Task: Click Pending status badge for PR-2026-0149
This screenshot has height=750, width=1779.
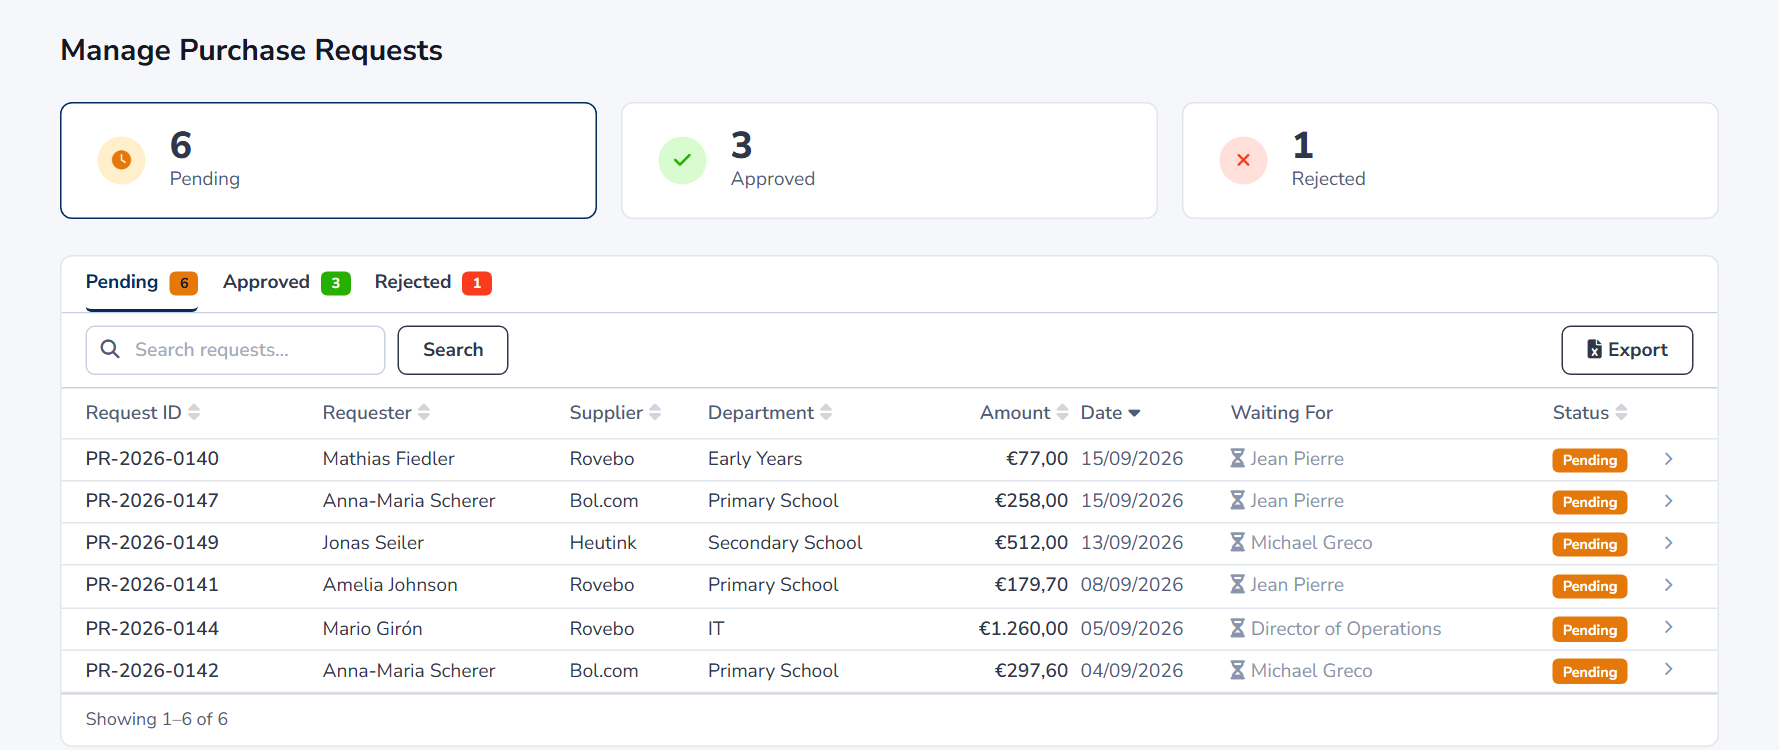Action: tap(1590, 544)
